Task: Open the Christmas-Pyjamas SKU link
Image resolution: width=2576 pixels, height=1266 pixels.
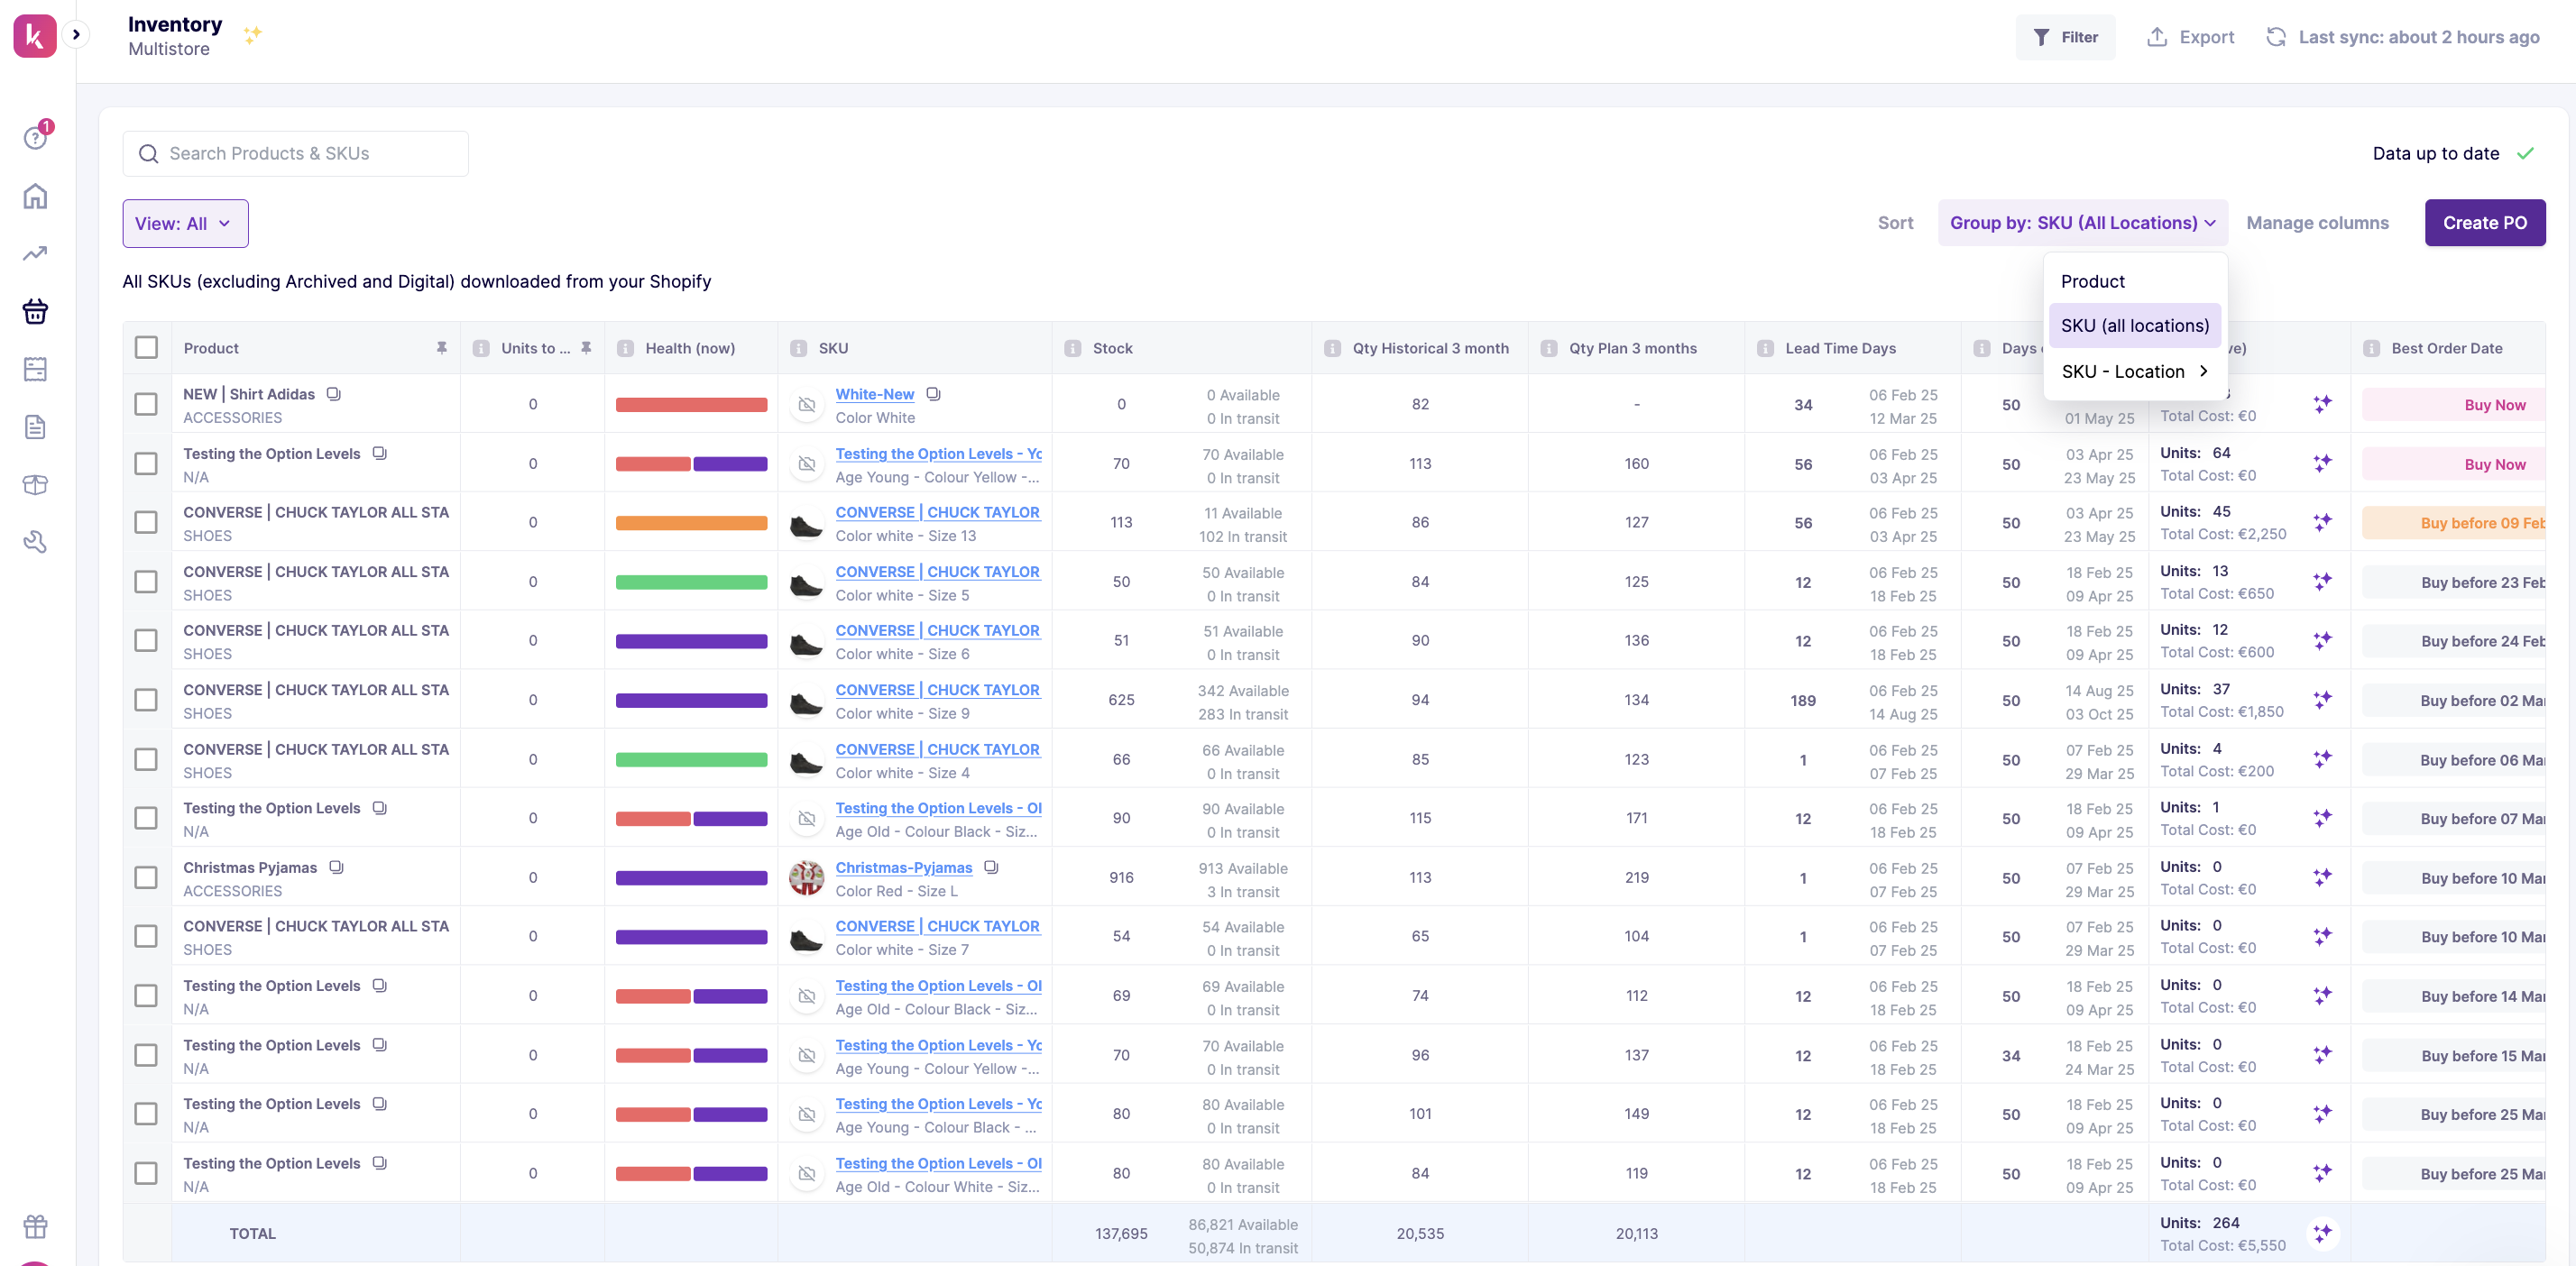Action: click(903, 867)
